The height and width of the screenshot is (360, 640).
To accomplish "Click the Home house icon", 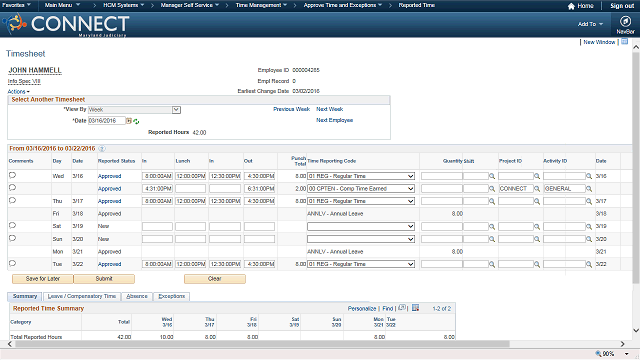I will point(571,6).
